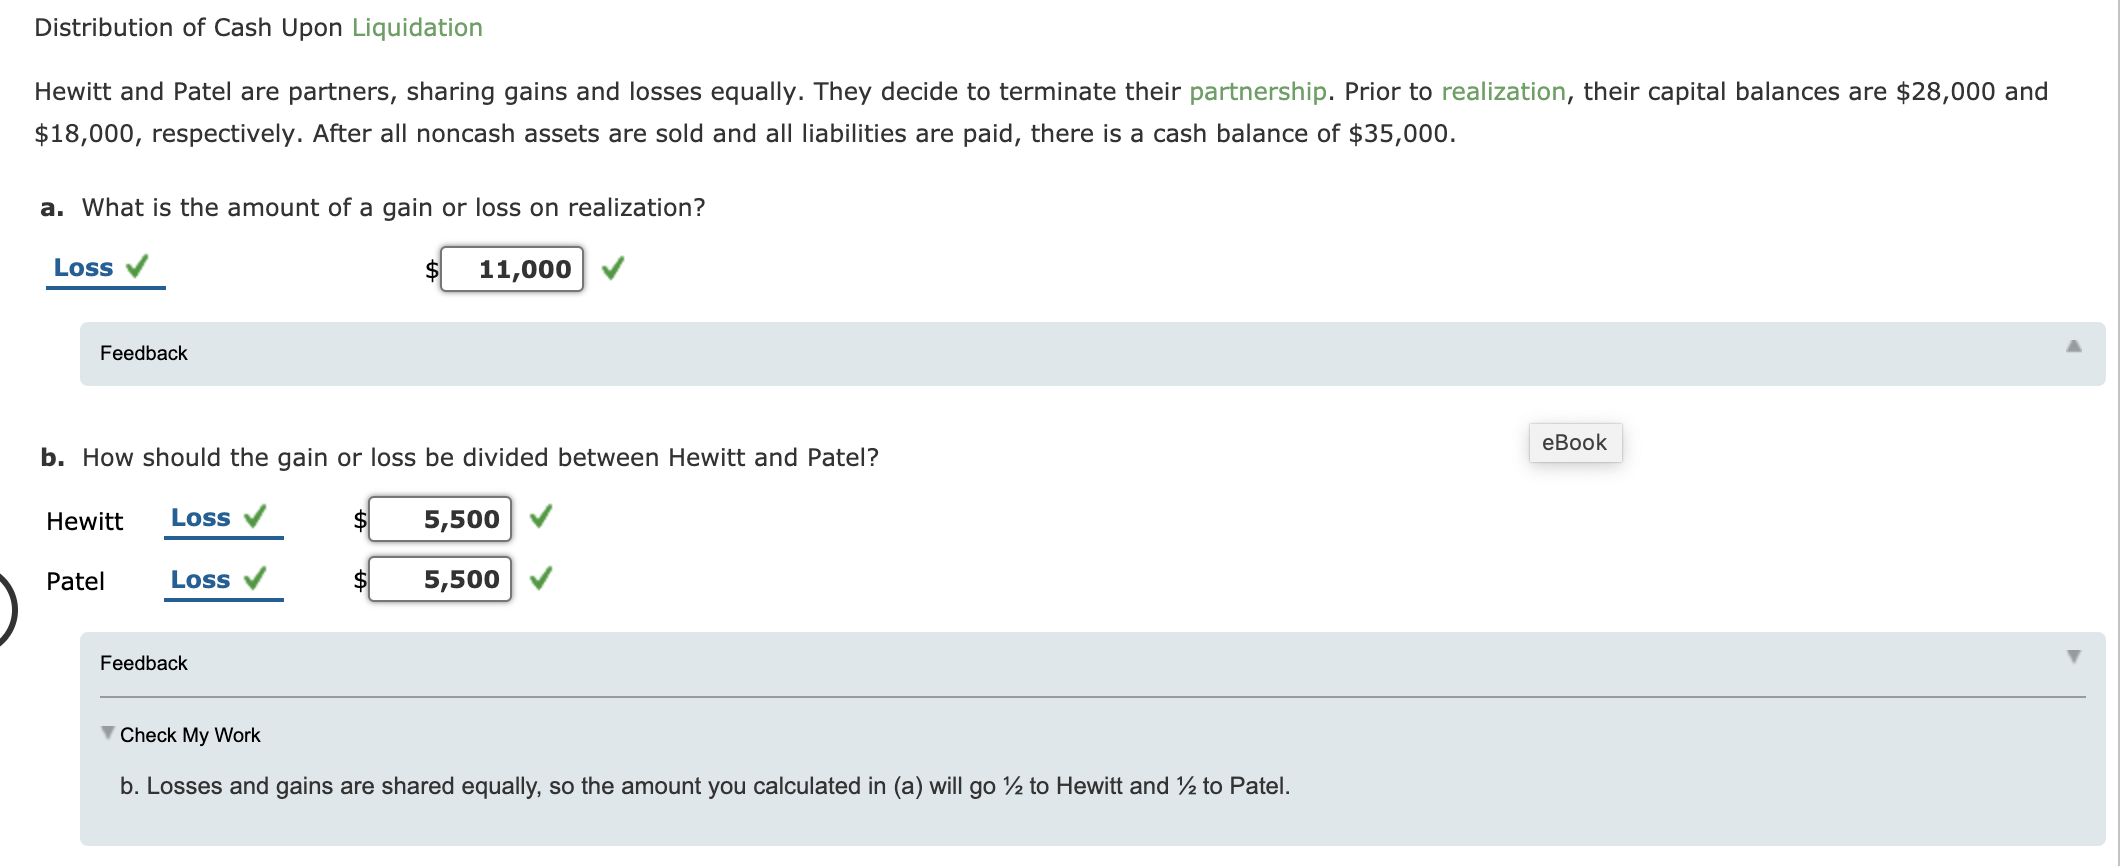Click the Liquidation glossary link in the title

(417, 27)
